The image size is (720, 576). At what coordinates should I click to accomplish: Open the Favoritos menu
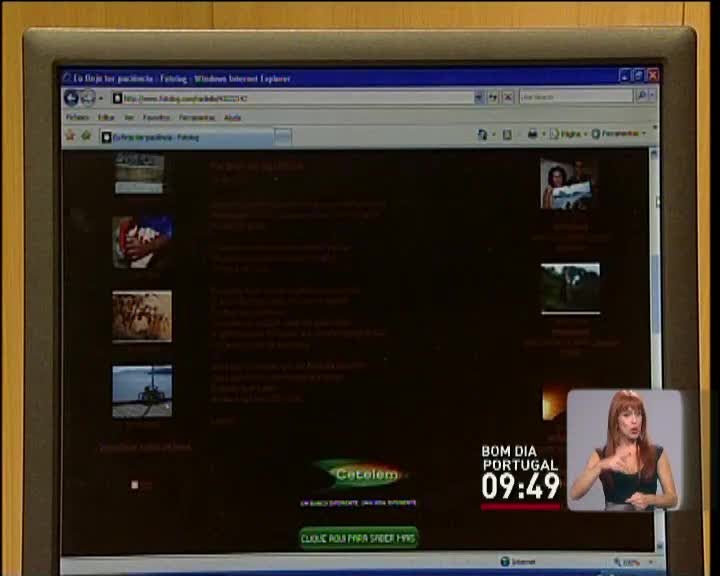click(x=156, y=117)
